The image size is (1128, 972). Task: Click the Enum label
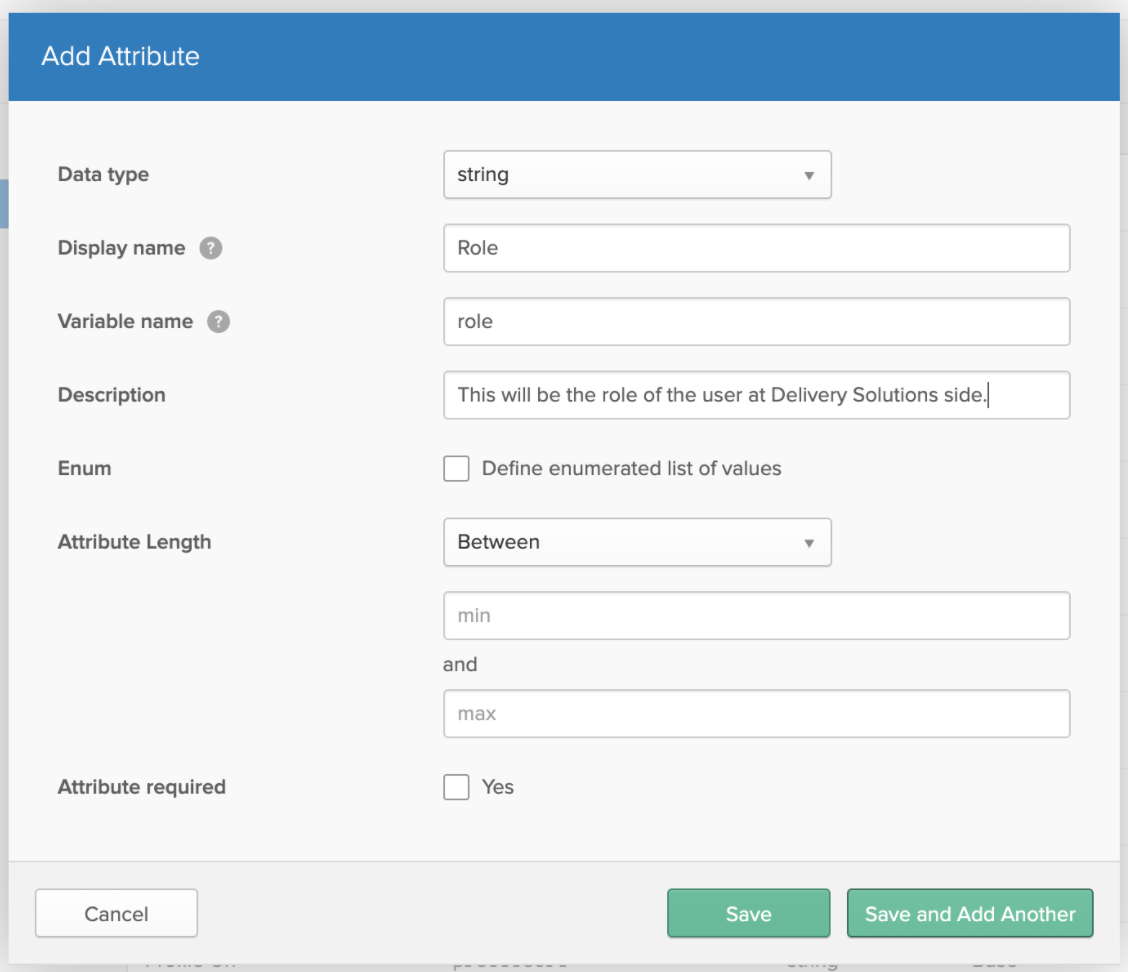pos(84,468)
